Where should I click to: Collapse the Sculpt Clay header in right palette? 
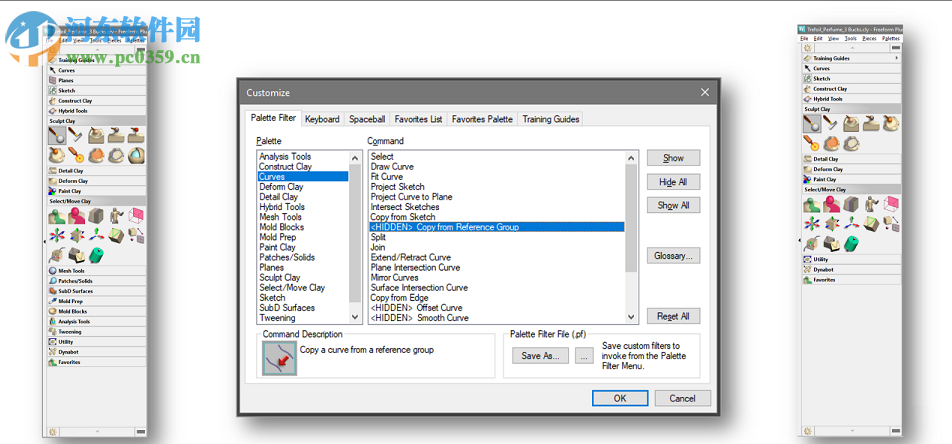pyautogui.click(x=852, y=109)
